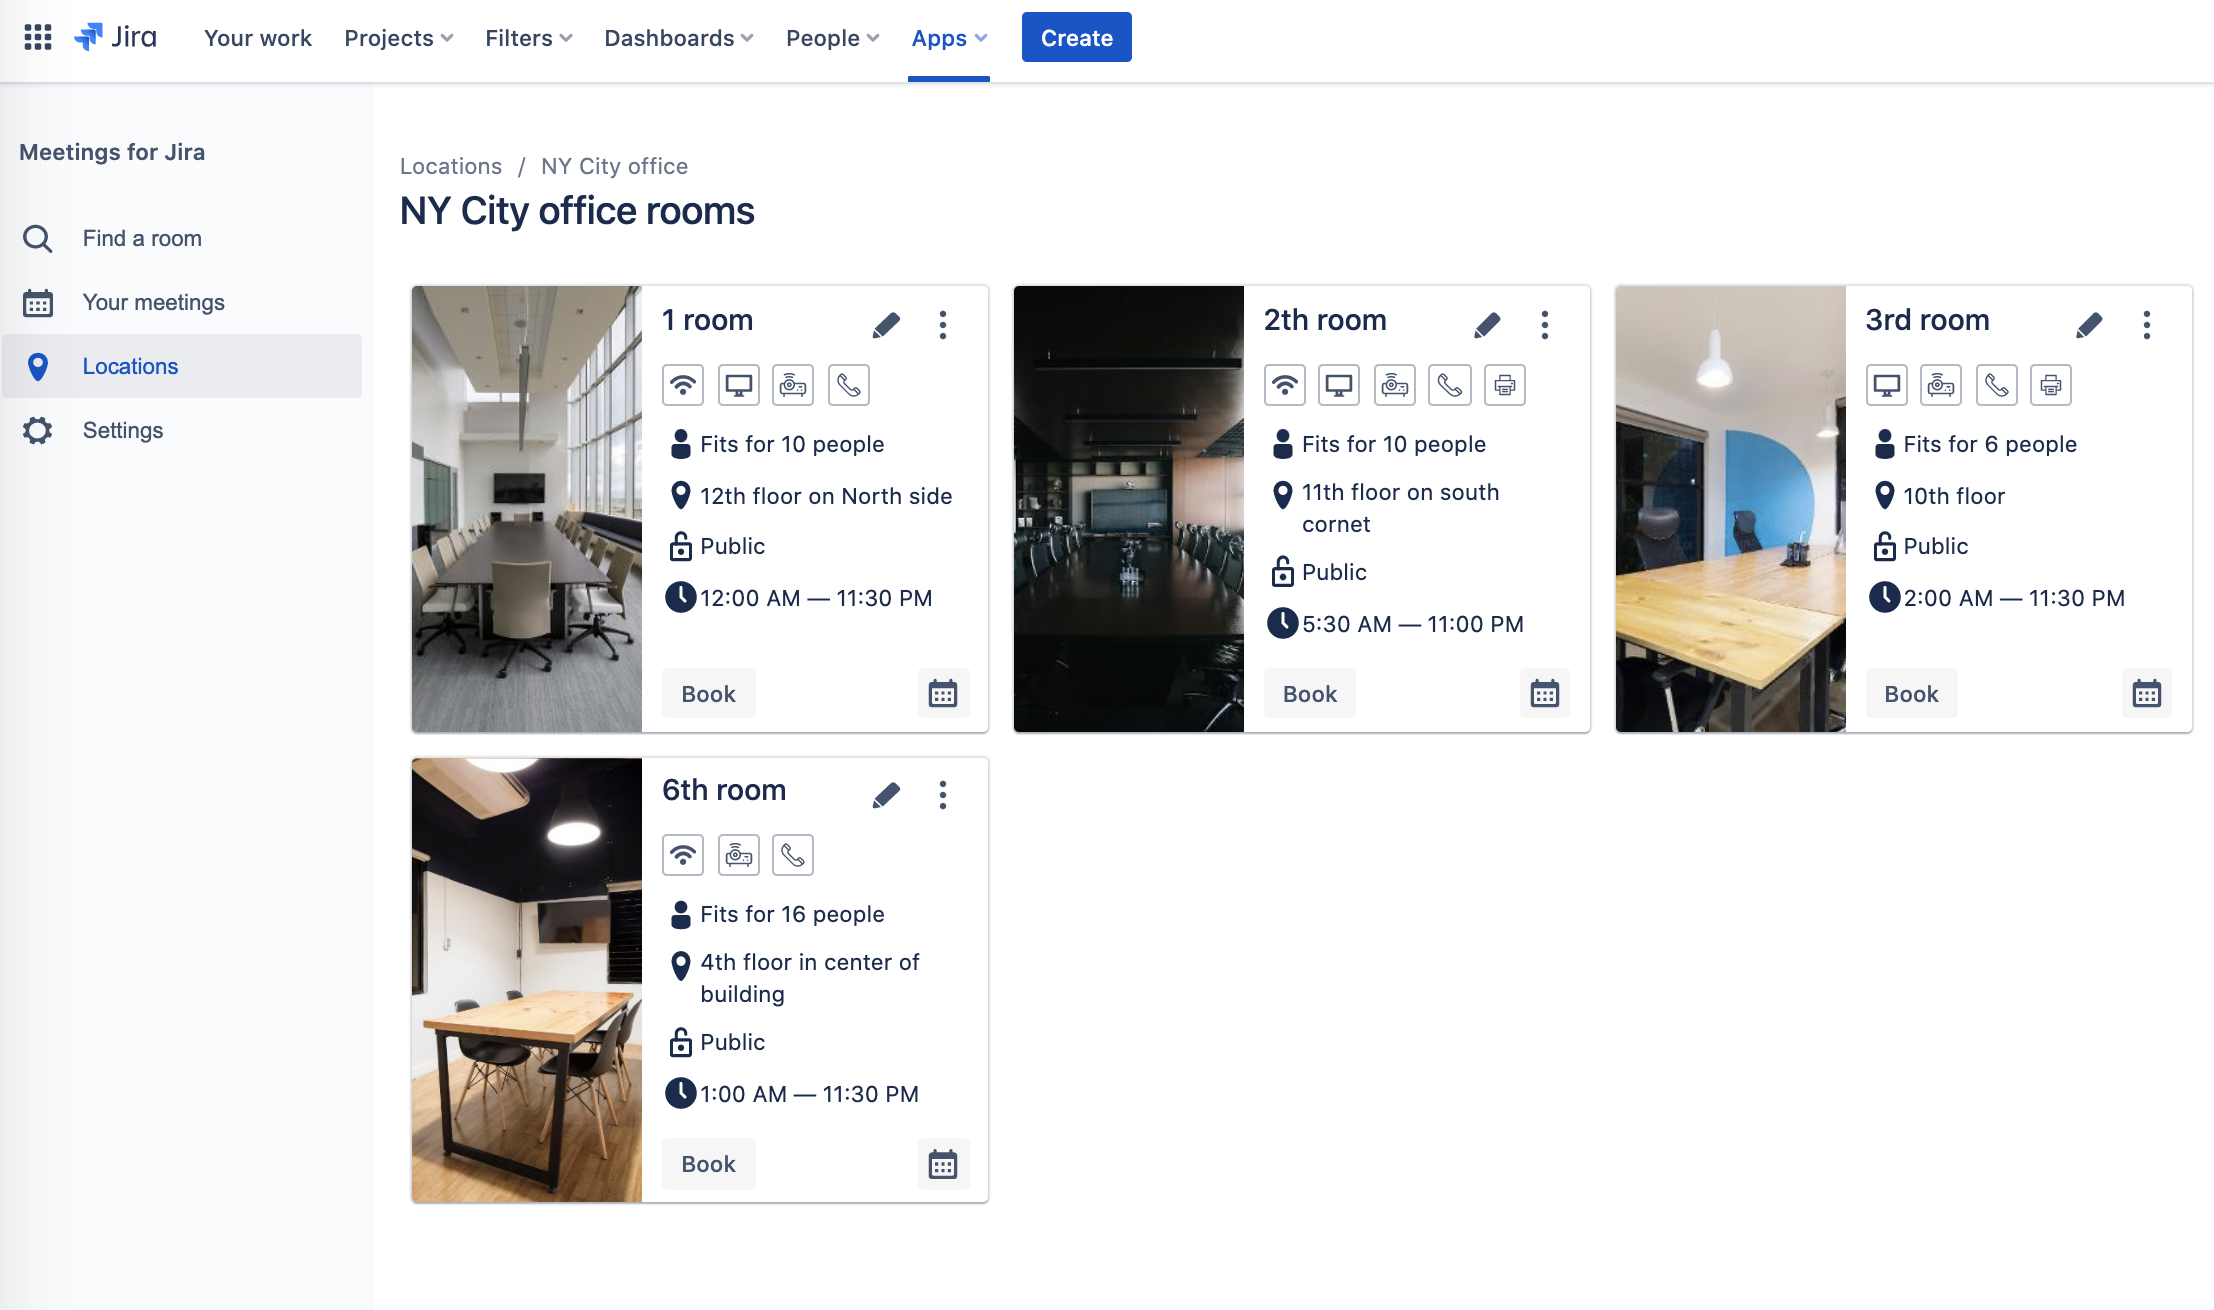Click the calendar icon on 6th room card

click(942, 1164)
